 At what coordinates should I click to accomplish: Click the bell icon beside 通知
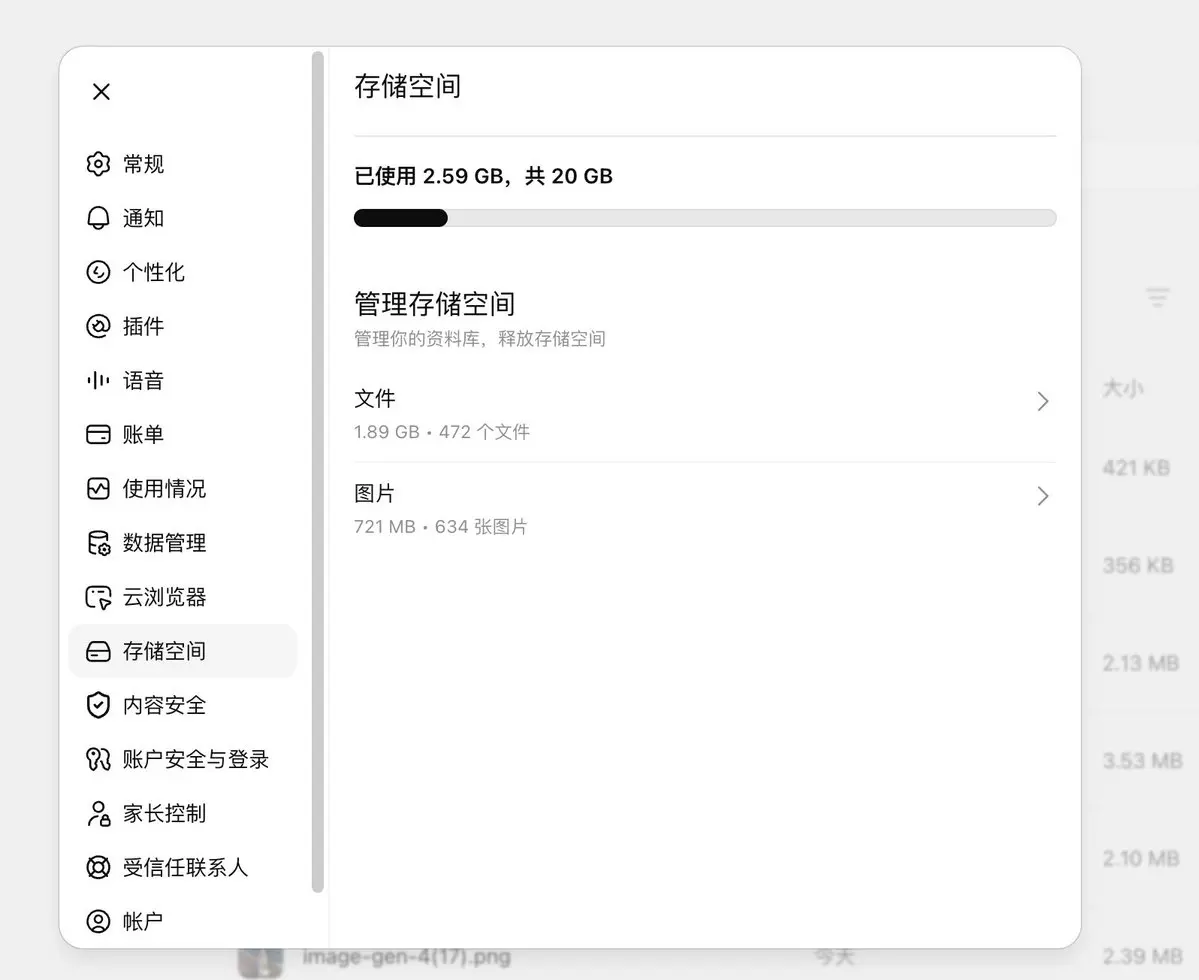(98, 218)
